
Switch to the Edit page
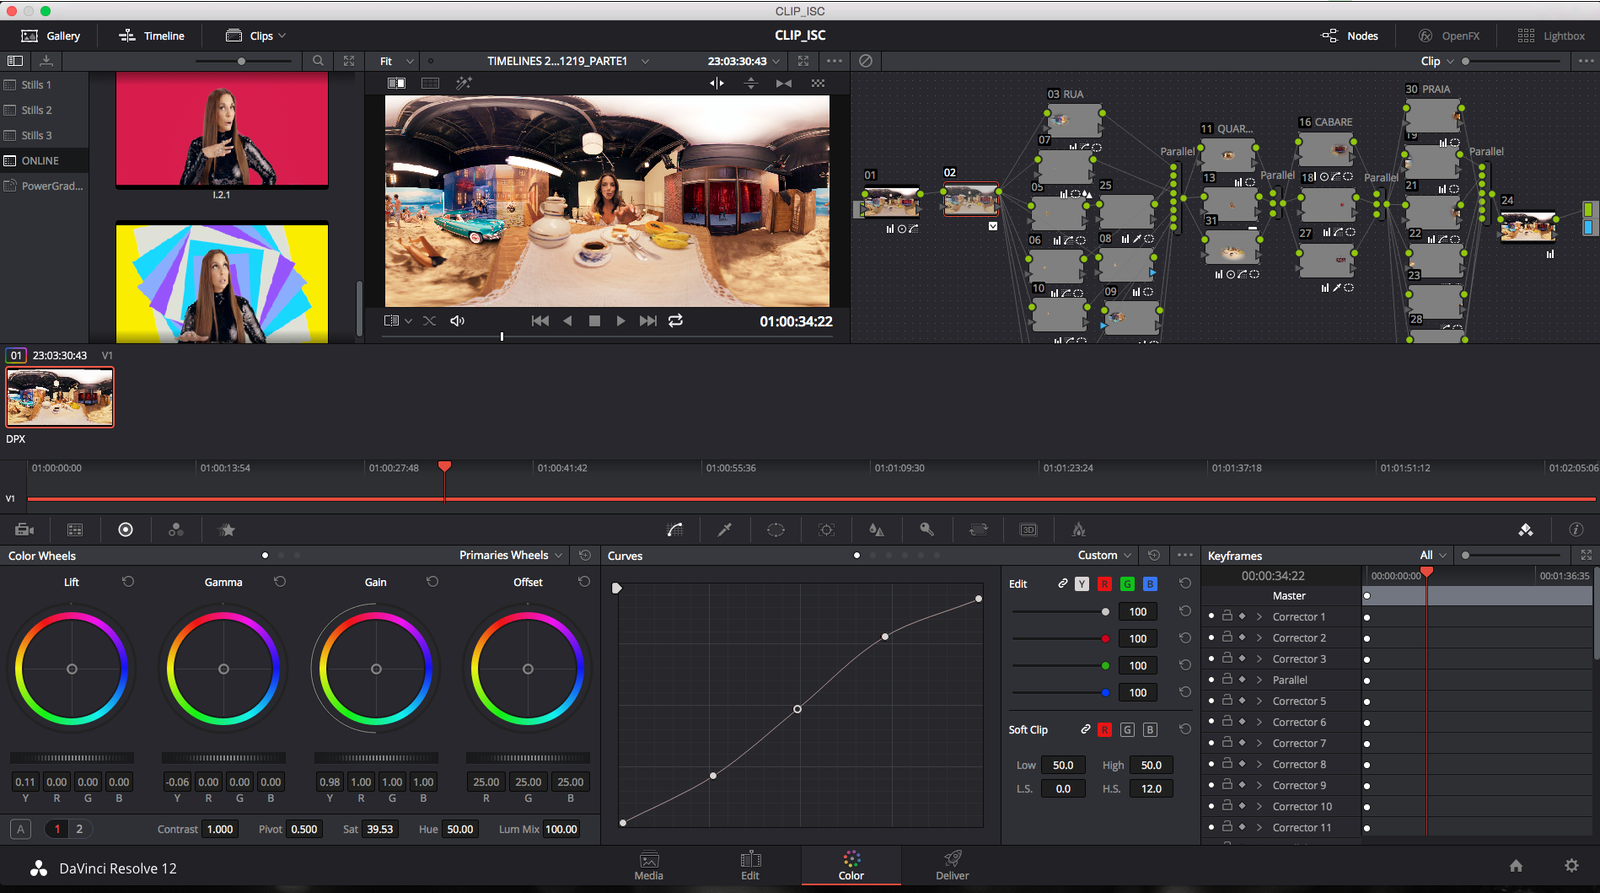750,865
